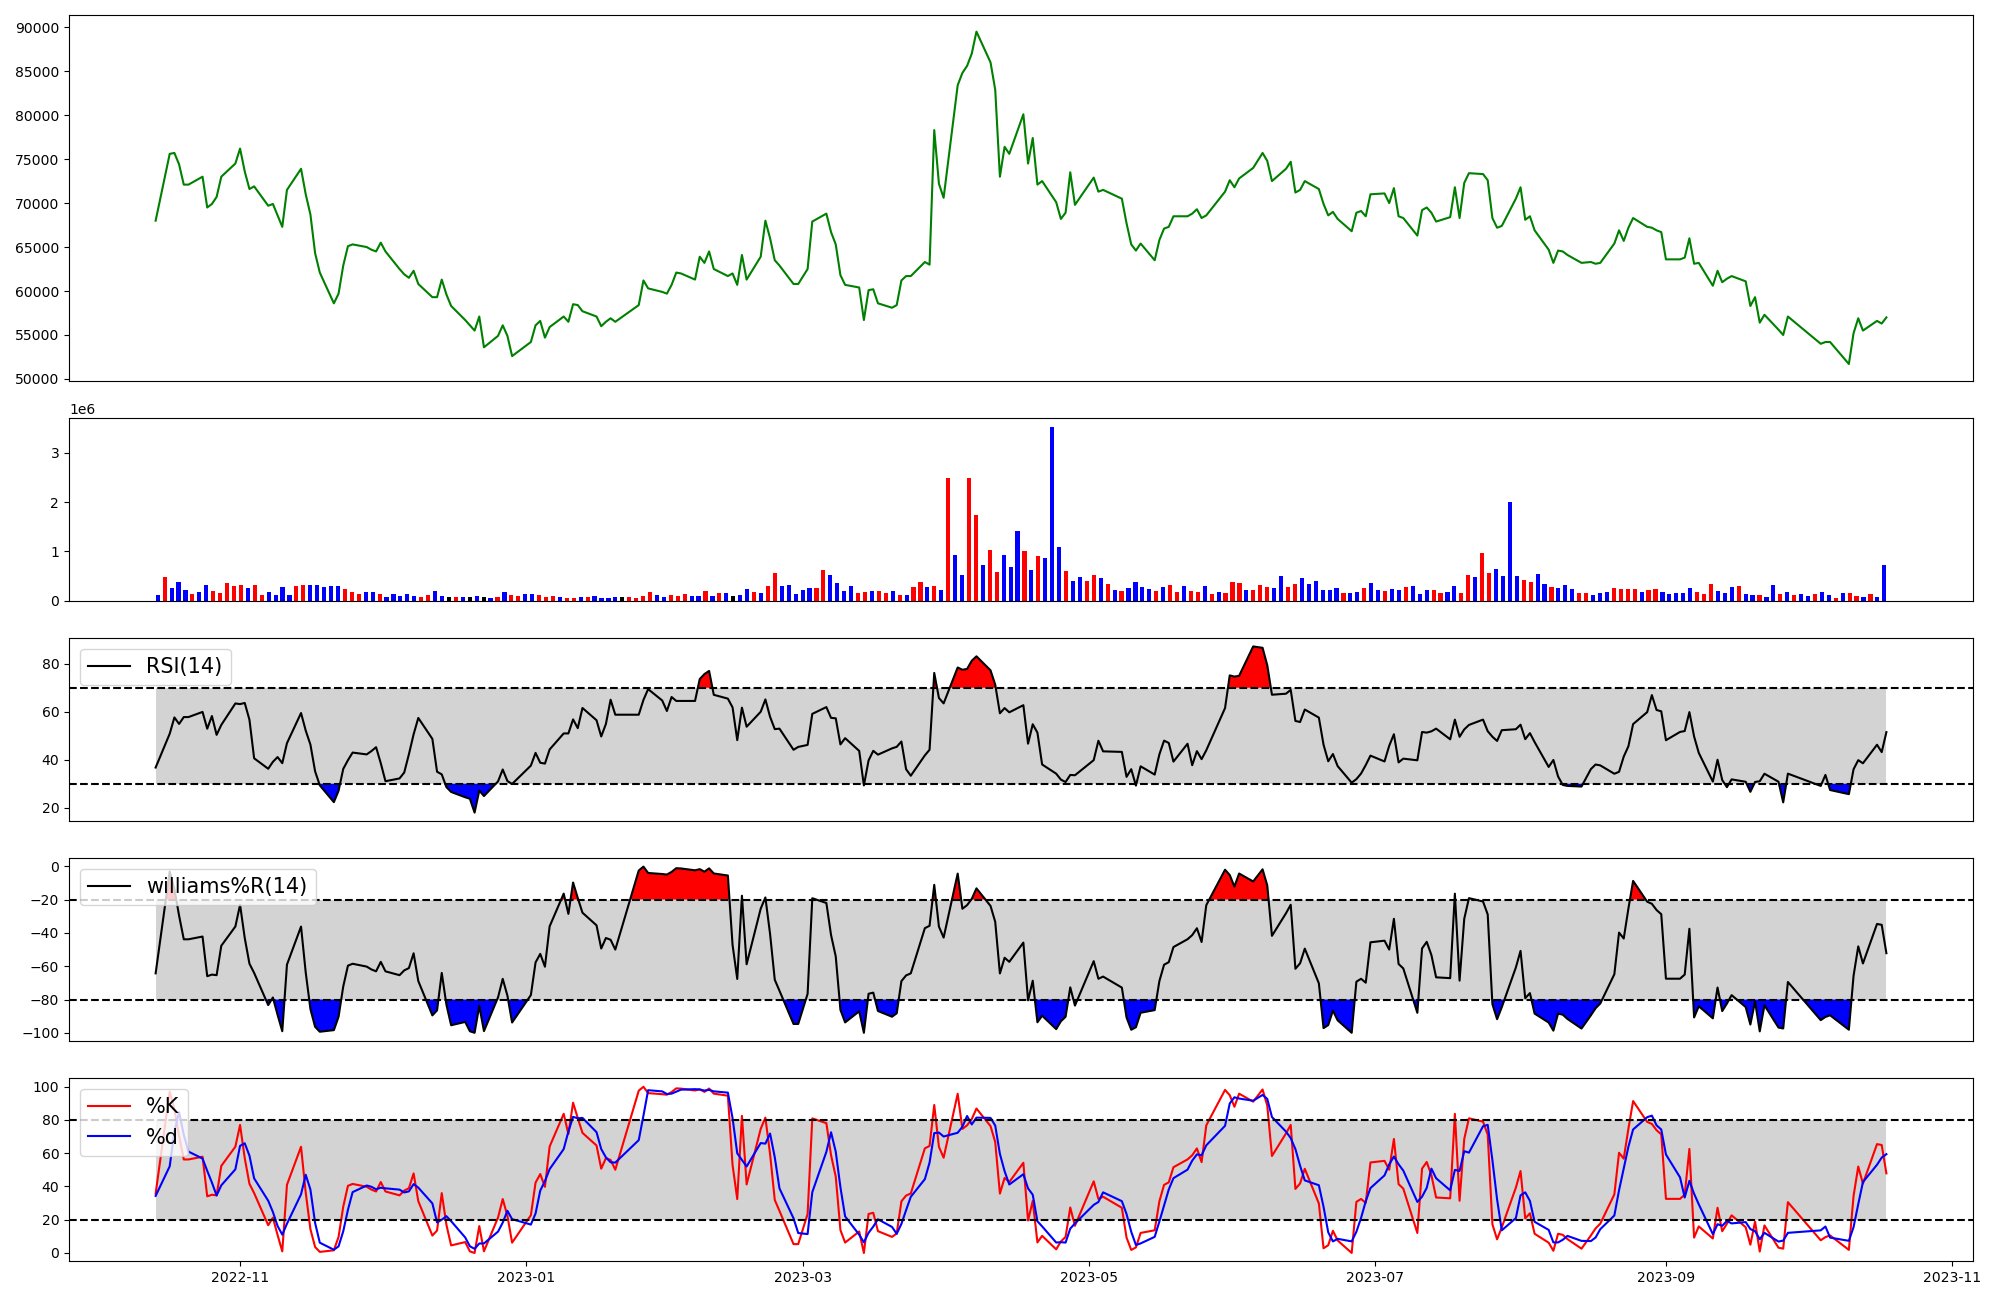Click the 2023-03 date tick label

pyautogui.click(x=803, y=1277)
